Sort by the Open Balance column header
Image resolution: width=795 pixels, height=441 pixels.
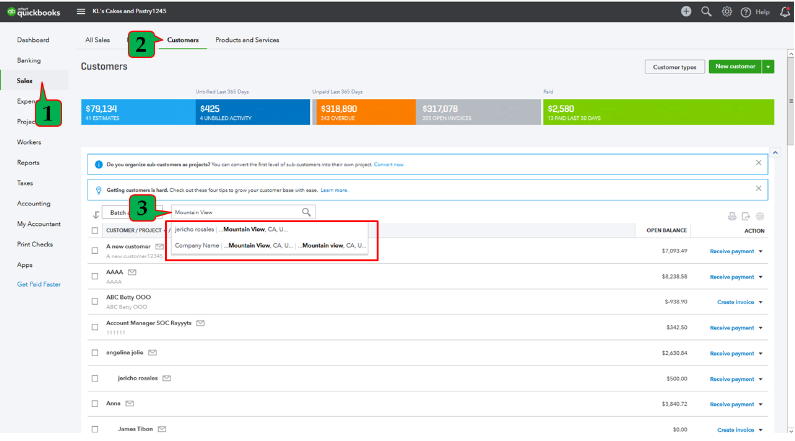[666, 231]
